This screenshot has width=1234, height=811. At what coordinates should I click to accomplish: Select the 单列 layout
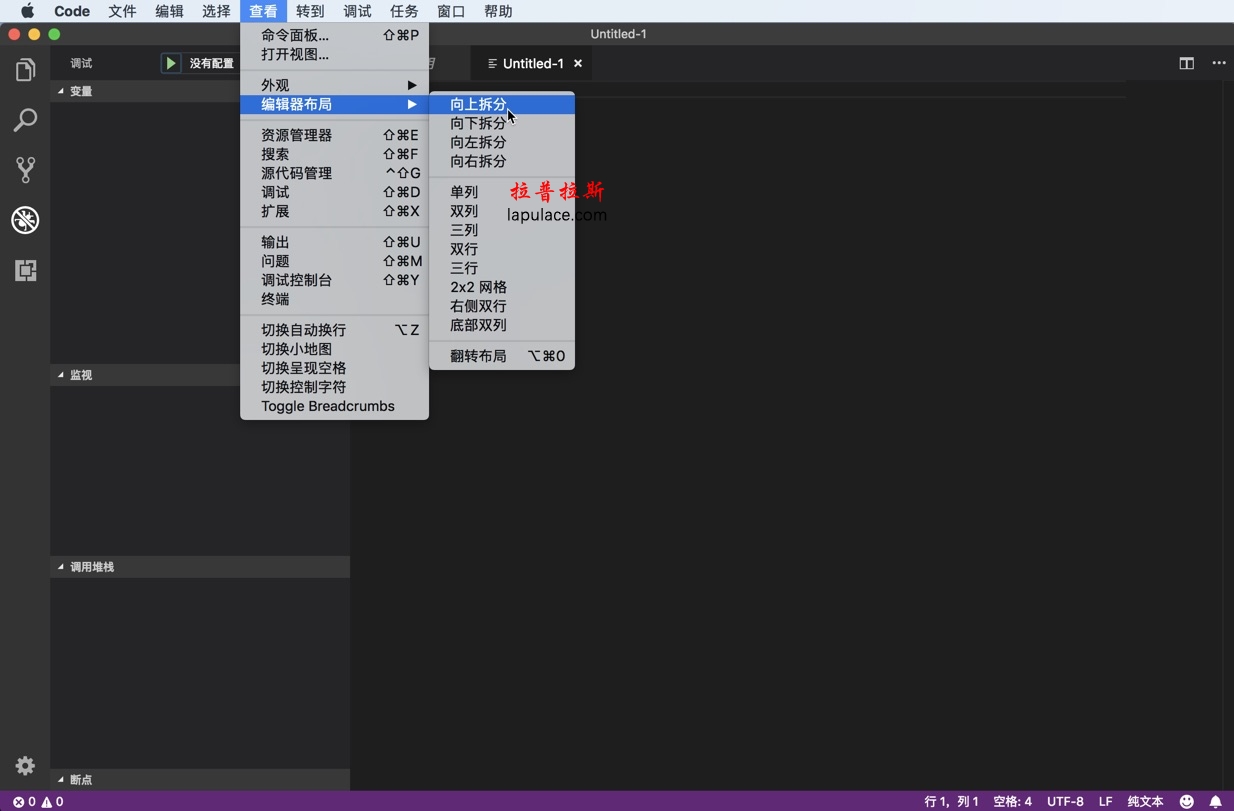tap(502, 192)
